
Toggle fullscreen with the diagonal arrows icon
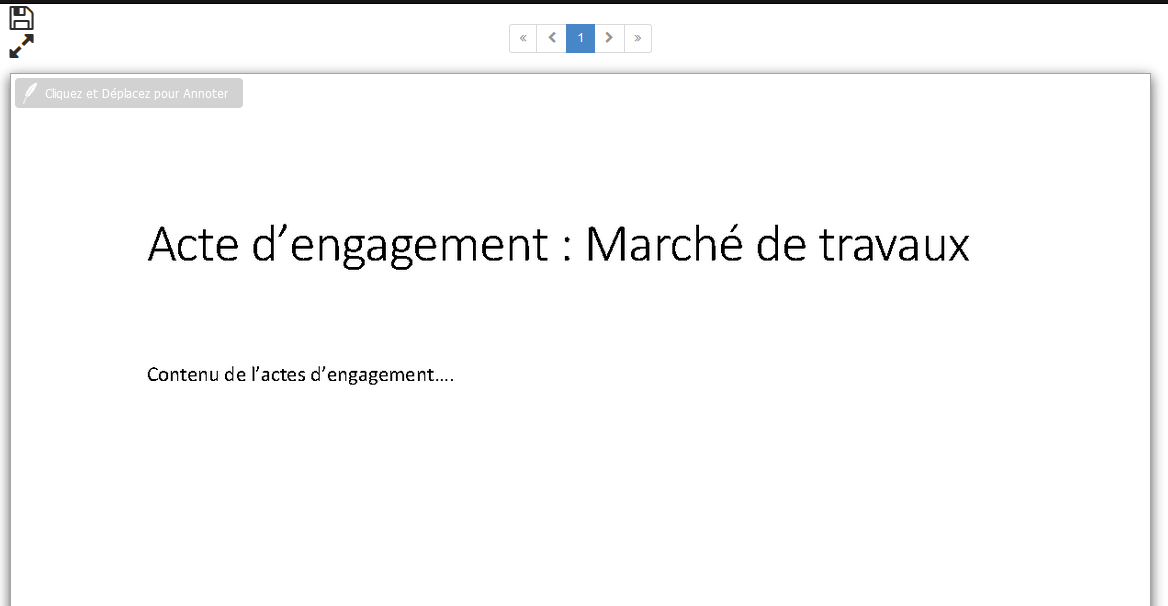21,46
